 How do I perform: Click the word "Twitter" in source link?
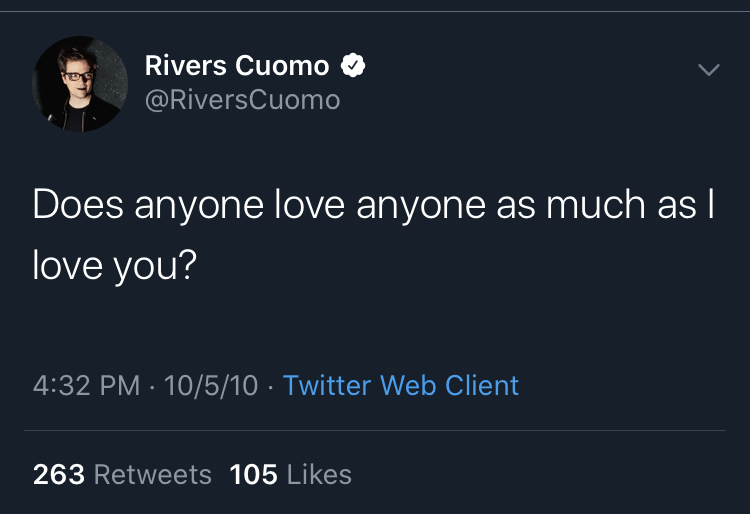327,385
